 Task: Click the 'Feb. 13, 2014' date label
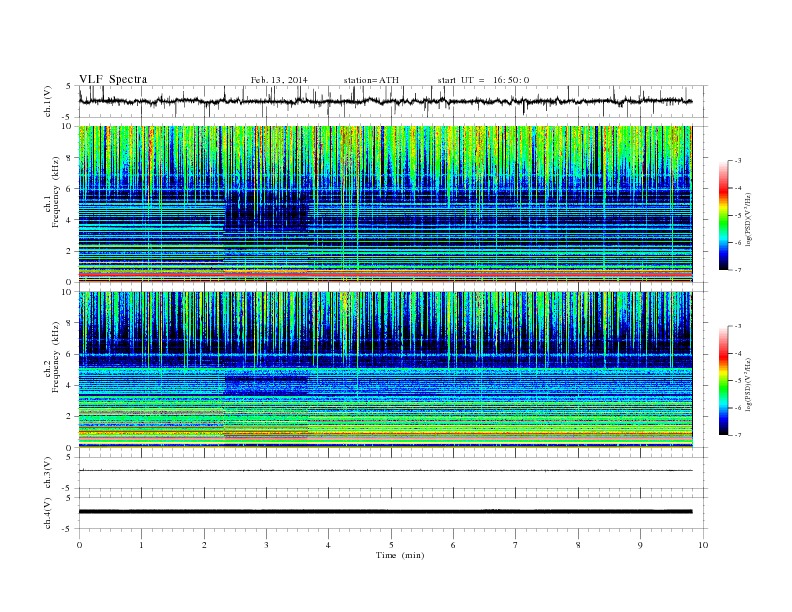click(x=279, y=80)
